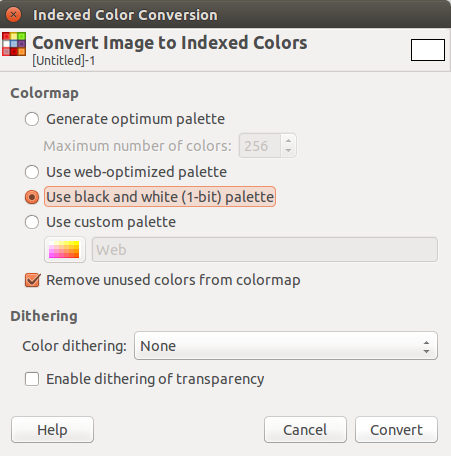Screen dimensions: 451x456
Task: Open Help for this dialog
Action: 52,430
